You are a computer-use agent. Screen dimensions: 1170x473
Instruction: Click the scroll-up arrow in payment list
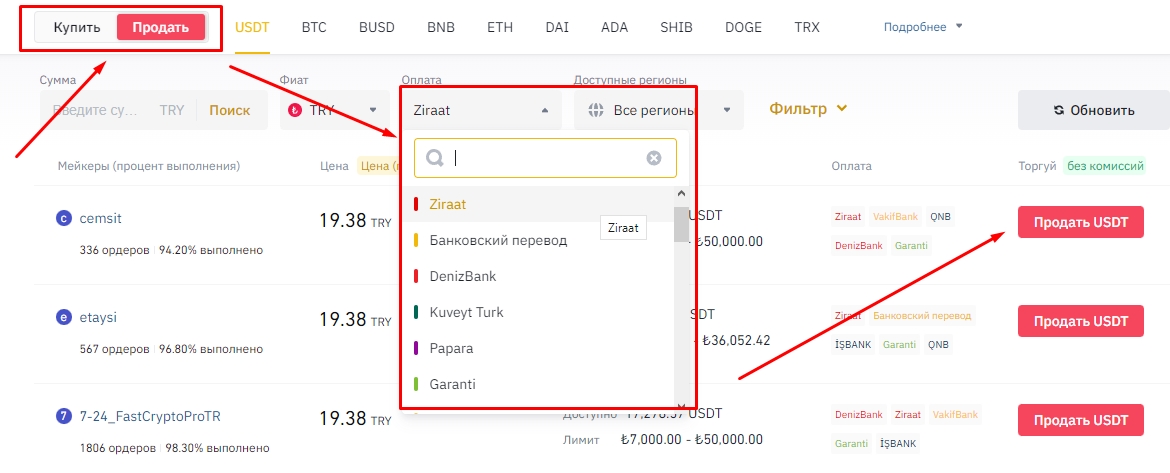click(682, 194)
